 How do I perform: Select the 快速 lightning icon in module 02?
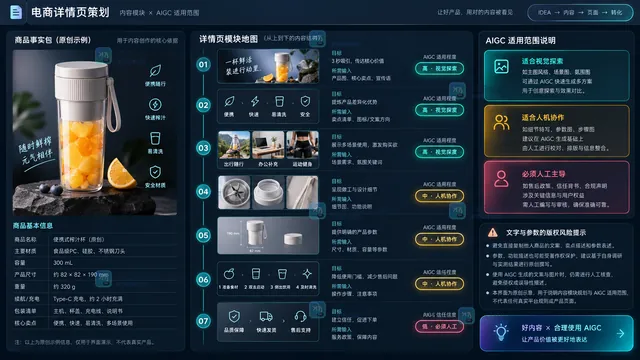click(255, 101)
